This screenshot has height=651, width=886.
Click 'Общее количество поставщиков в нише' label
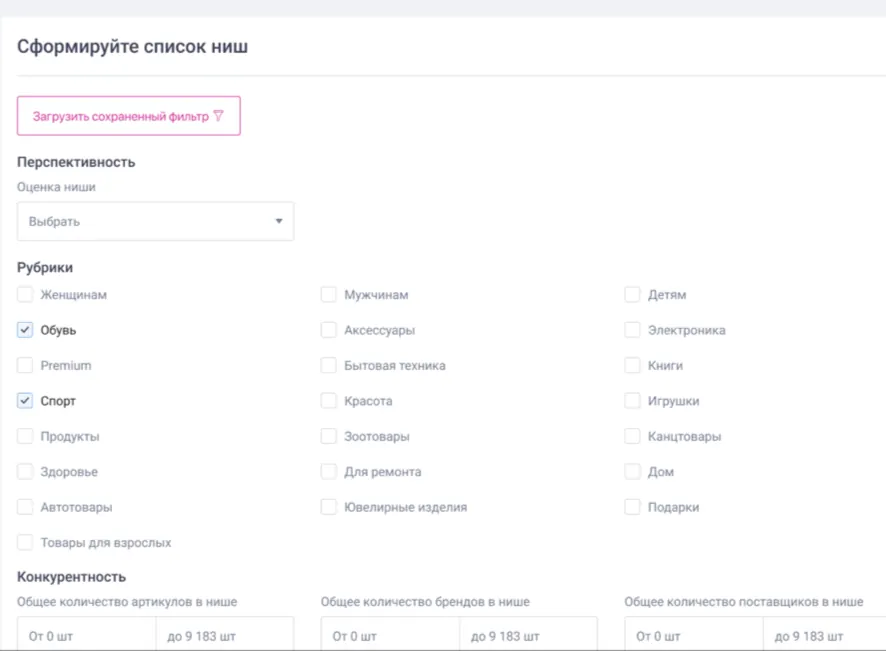point(744,602)
